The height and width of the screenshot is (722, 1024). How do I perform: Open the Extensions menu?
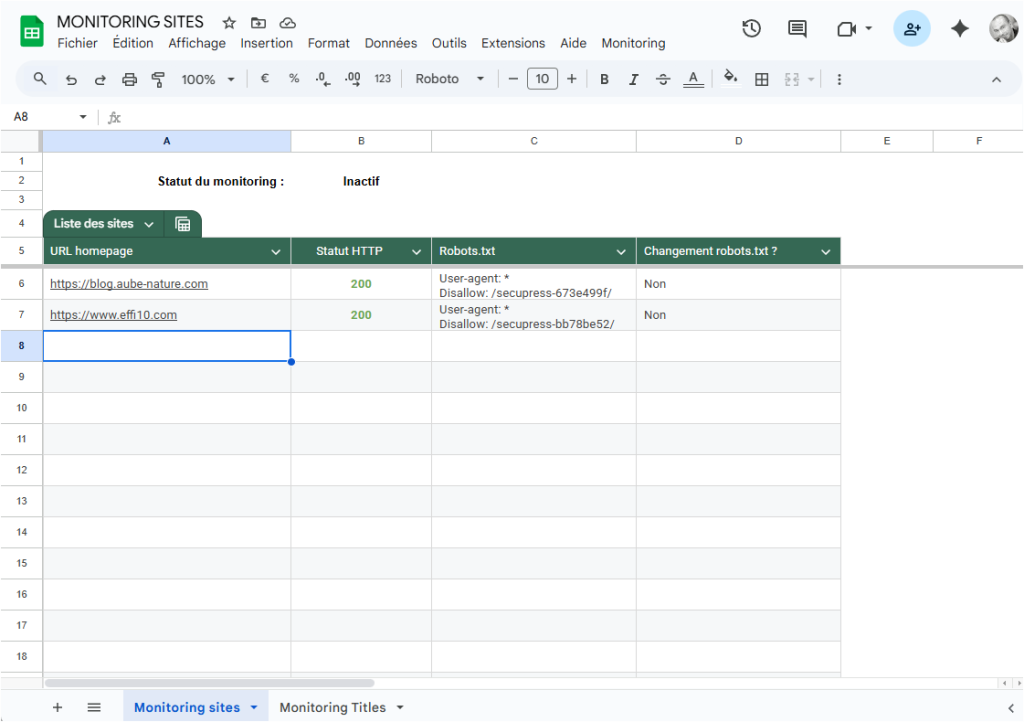pos(513,43)
